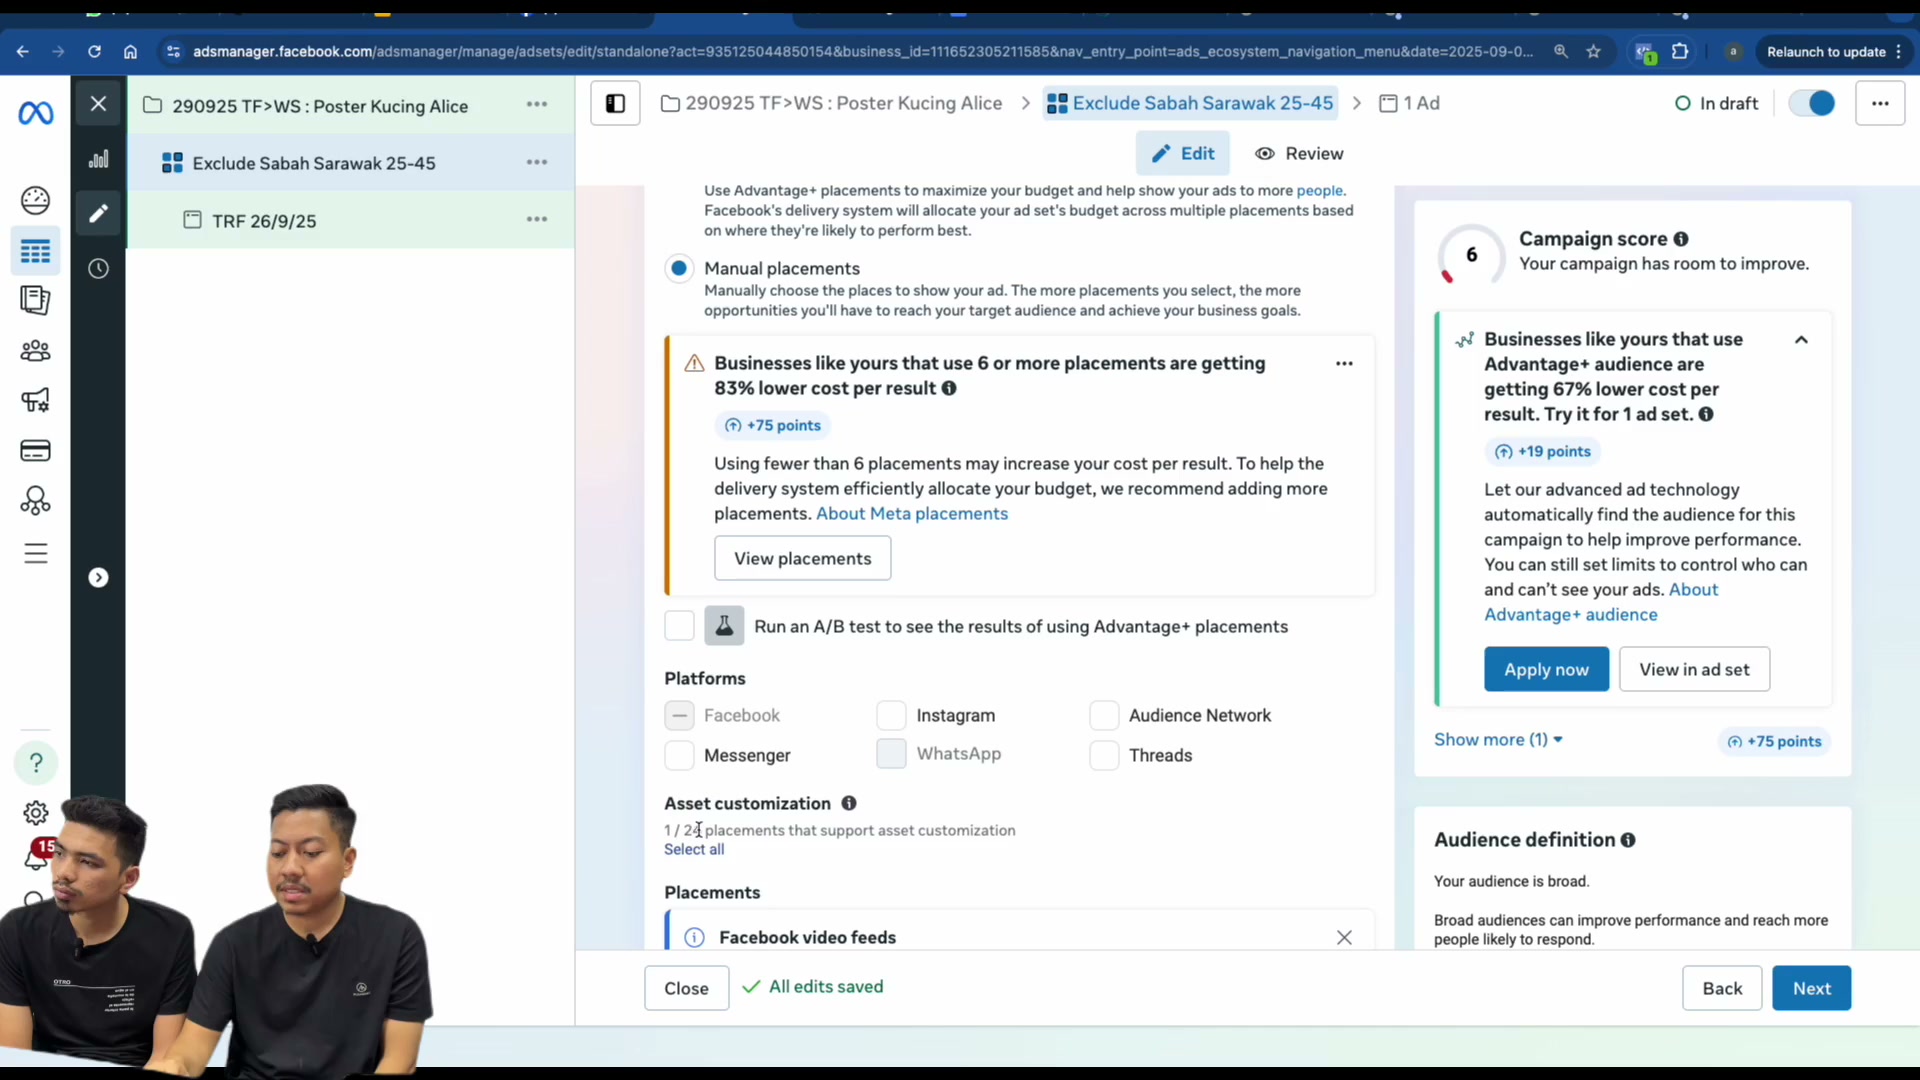The width and height of the screenshot is (1920, 1080).
Task: Open the chart insights icon in editor rail
Action: pyautogui.click(x=98, y=160)
